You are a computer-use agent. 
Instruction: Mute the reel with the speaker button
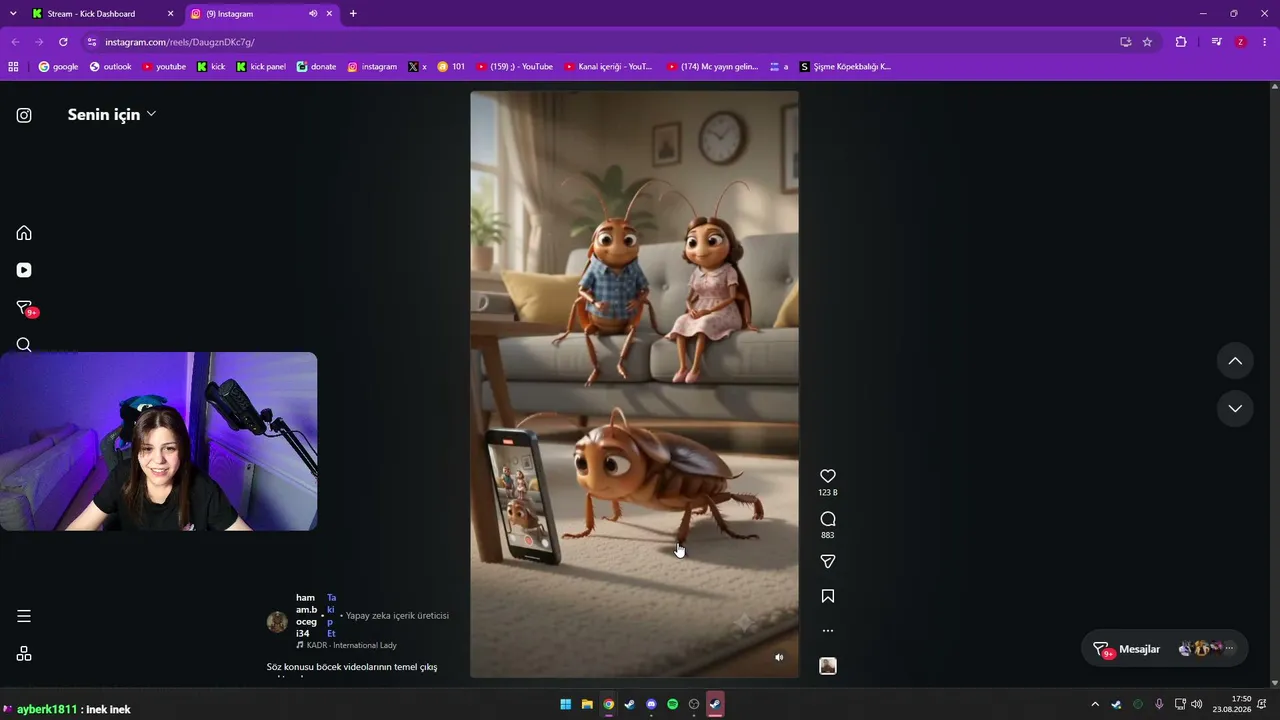click(x=779, y=657)
